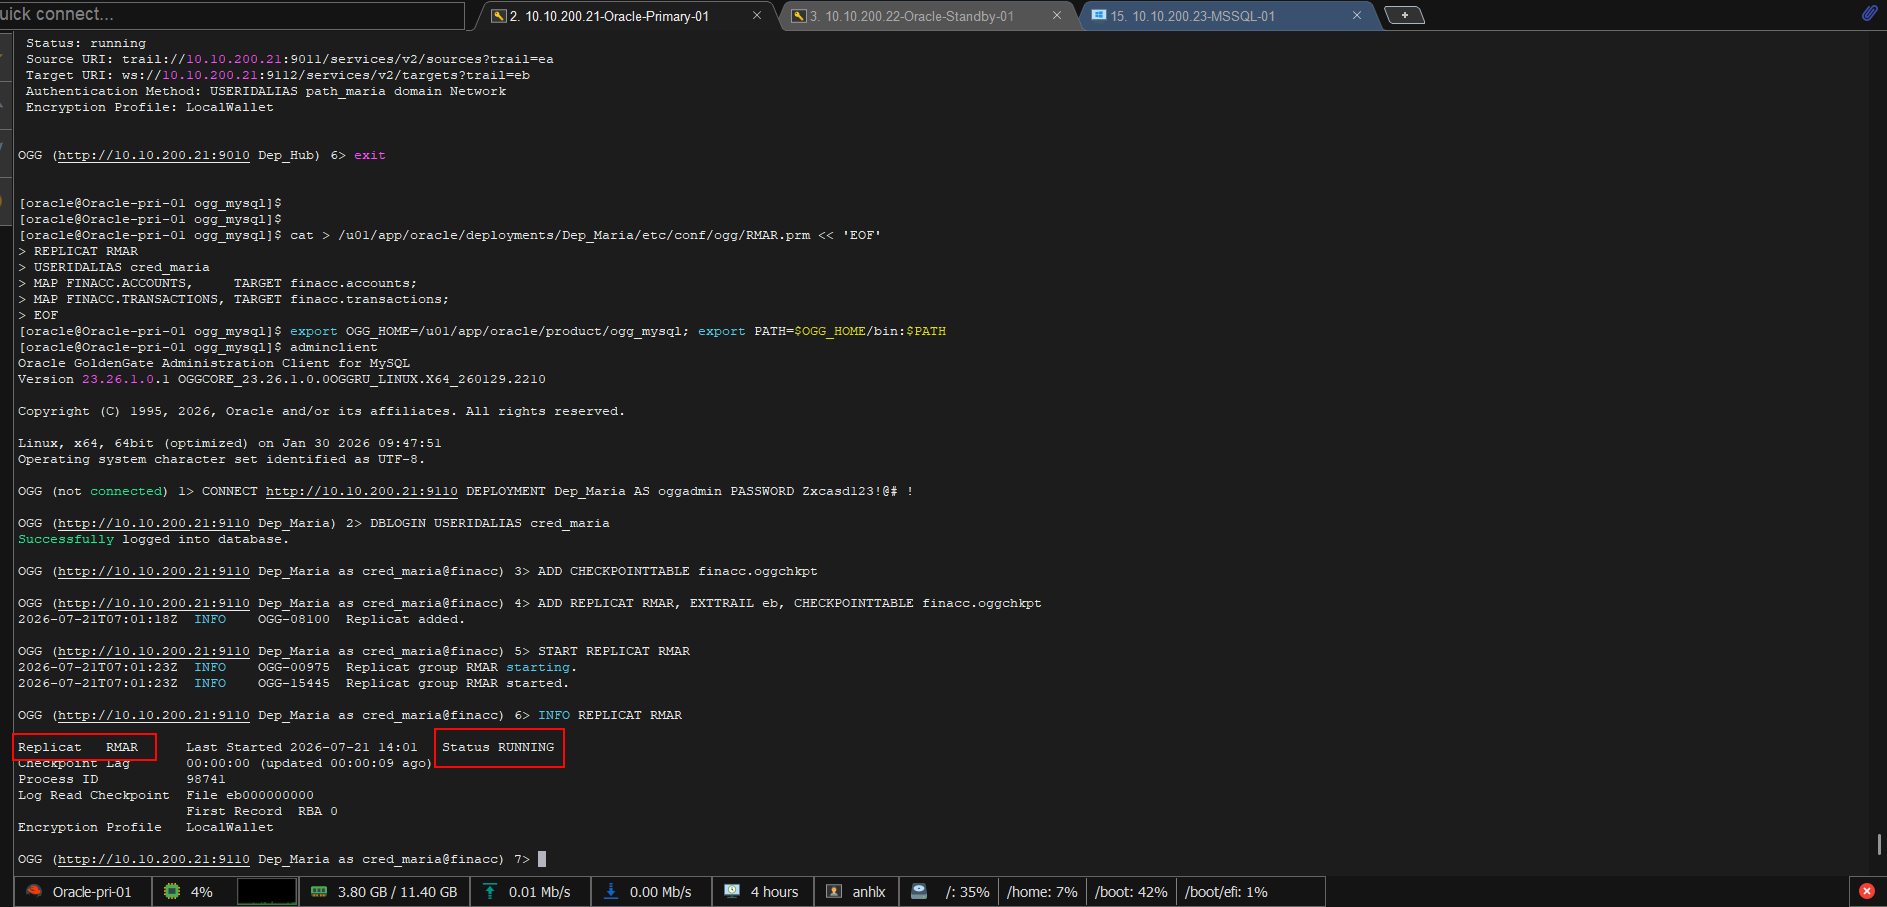Screen dimensions: 1887x907
Task: Close the MSSQL-01 session tab
Action: tap(1357, 16)
